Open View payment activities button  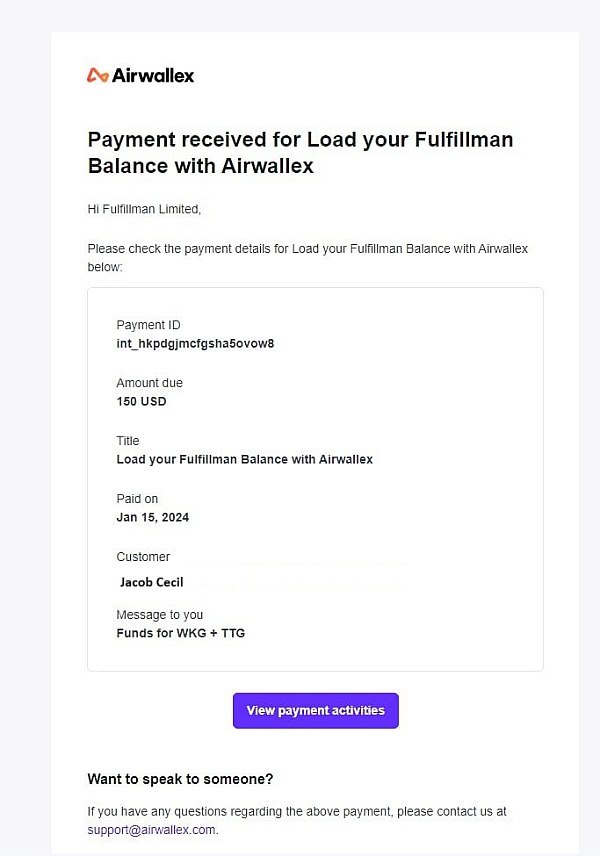pyautogui.click(x=316, y=710)
